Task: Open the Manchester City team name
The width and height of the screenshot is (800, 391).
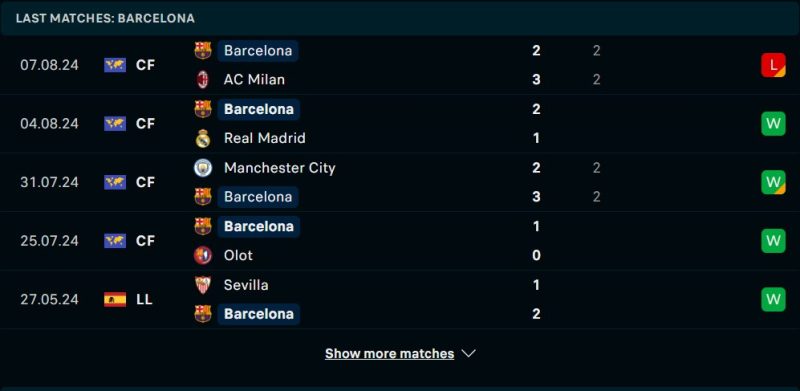Action: tap(280, 168)
